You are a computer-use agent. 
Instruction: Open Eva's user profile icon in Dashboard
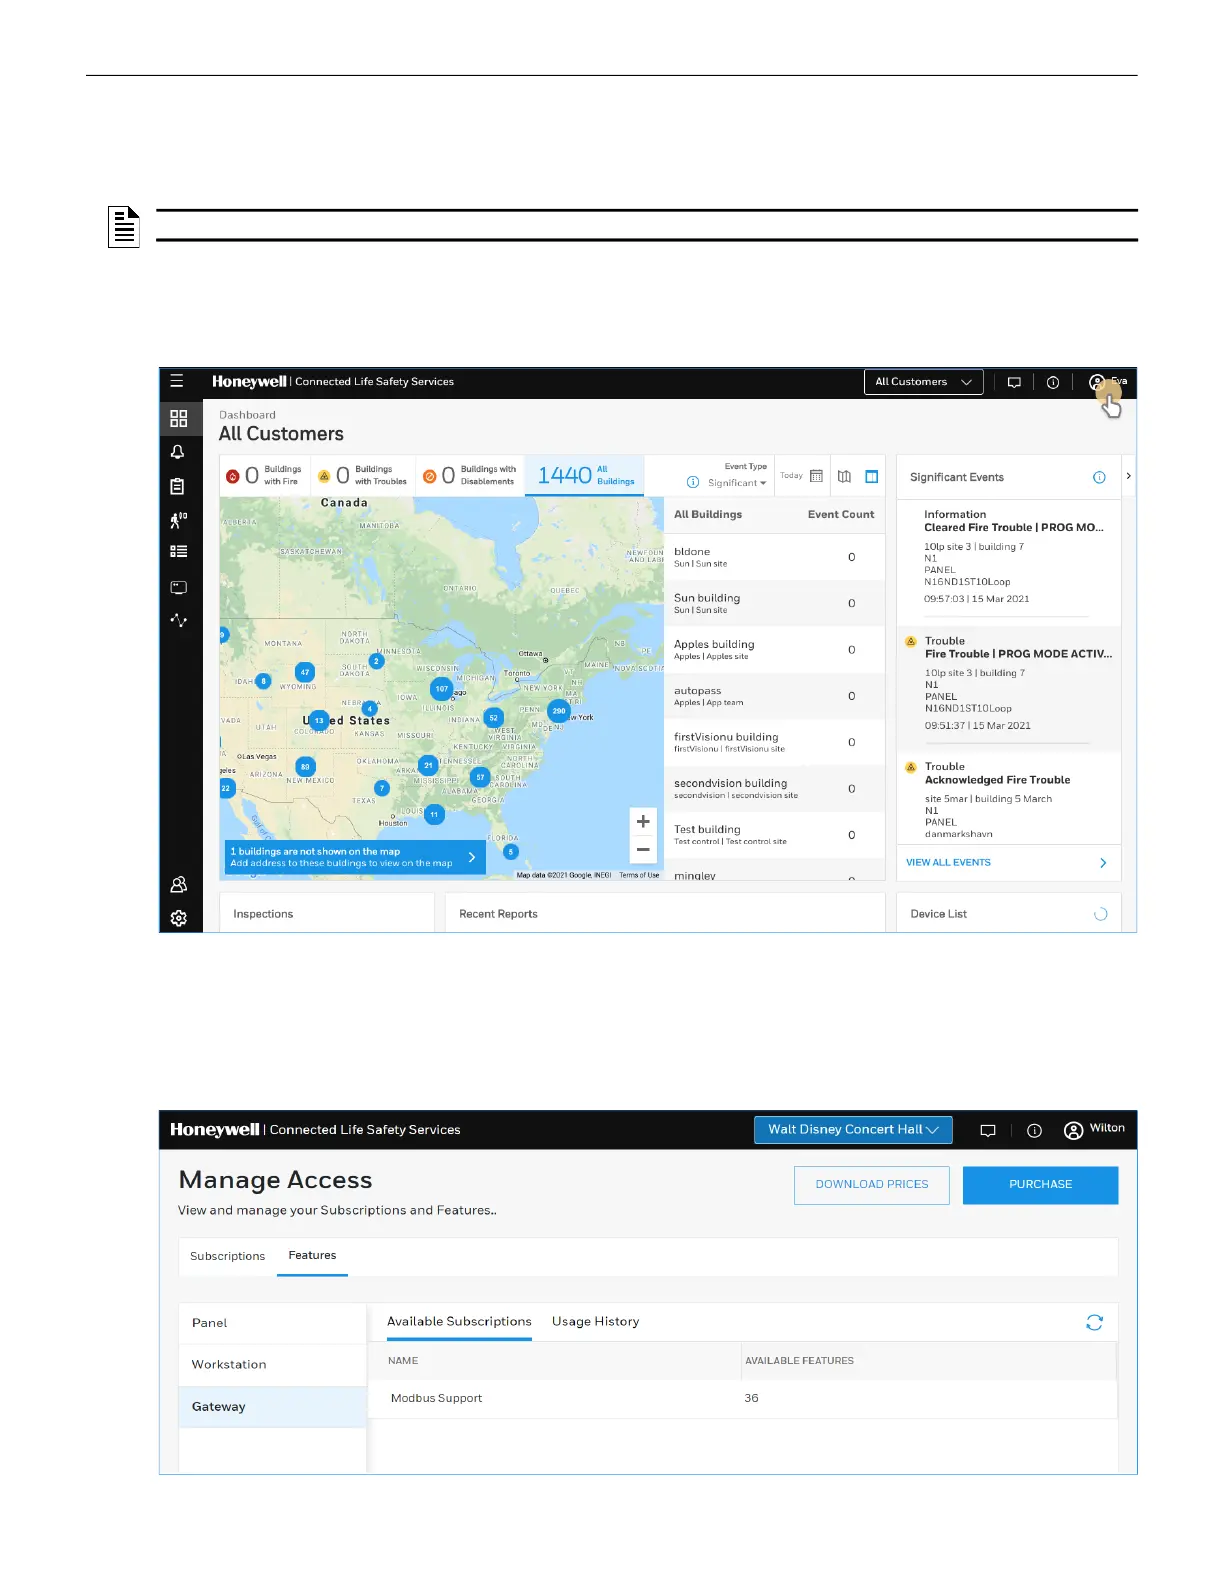point(1096,382)
